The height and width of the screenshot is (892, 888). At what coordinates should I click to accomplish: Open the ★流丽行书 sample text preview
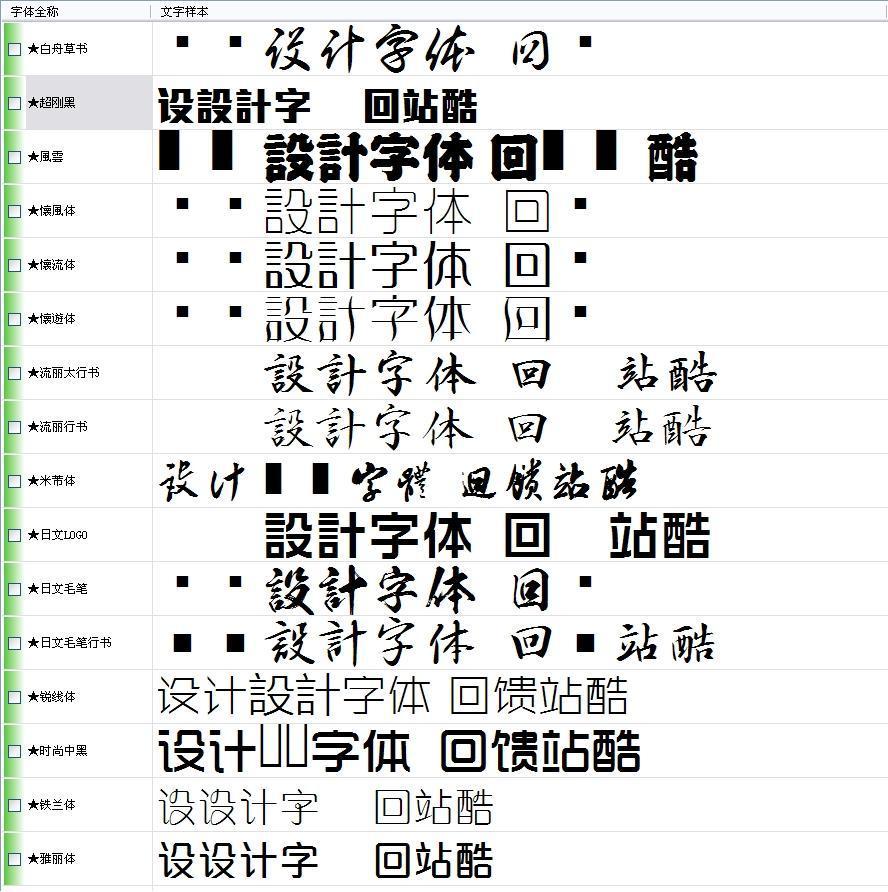488,427
